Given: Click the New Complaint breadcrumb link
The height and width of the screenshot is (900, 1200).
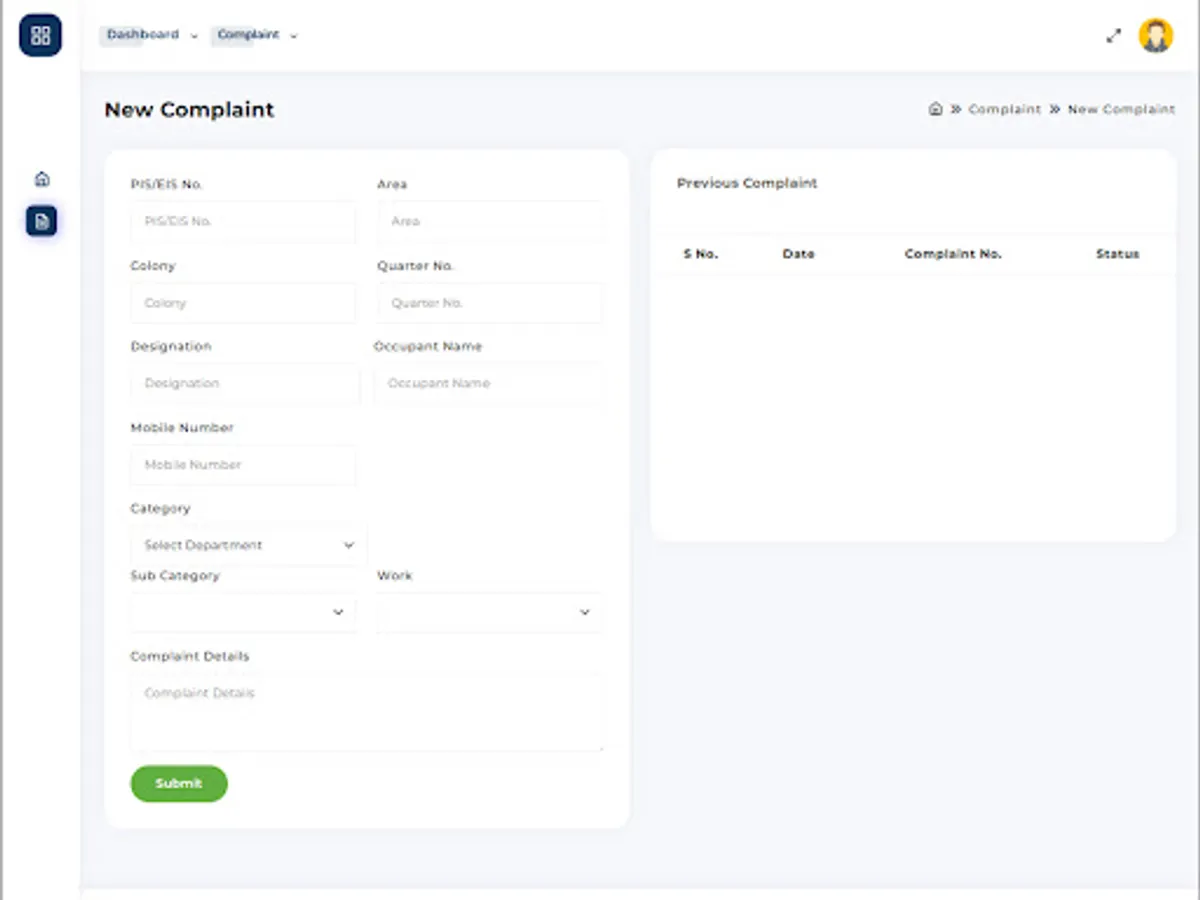Looking at the screenshot, I should point(1121,109).
